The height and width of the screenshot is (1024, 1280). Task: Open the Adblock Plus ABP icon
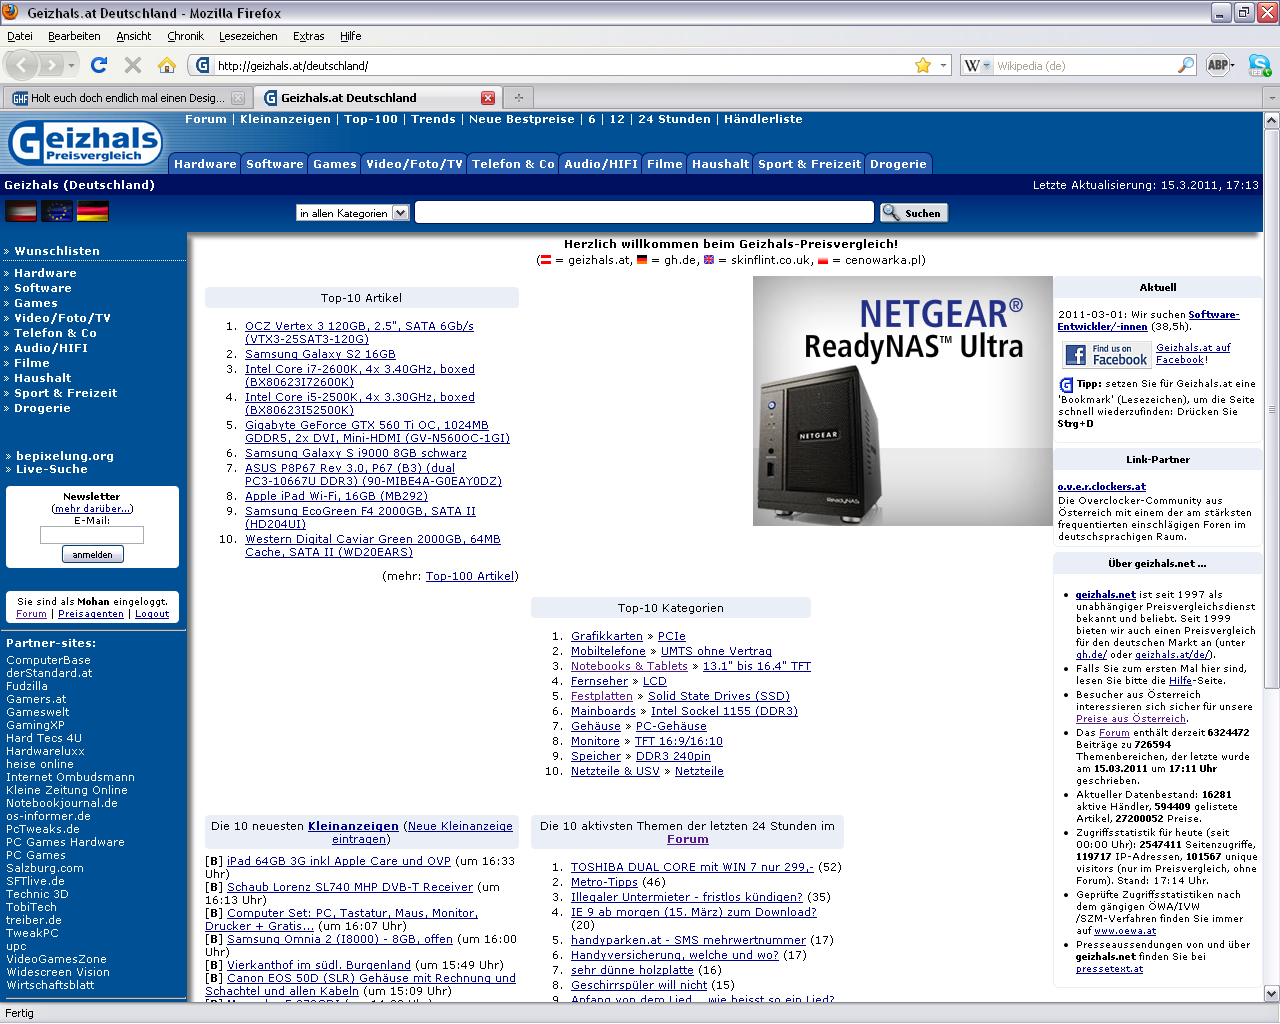coord(1217,65)
